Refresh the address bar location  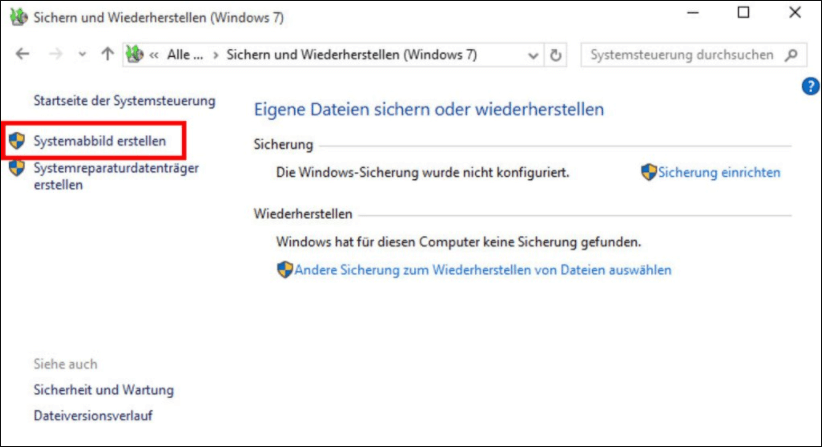tap(556, 55)
